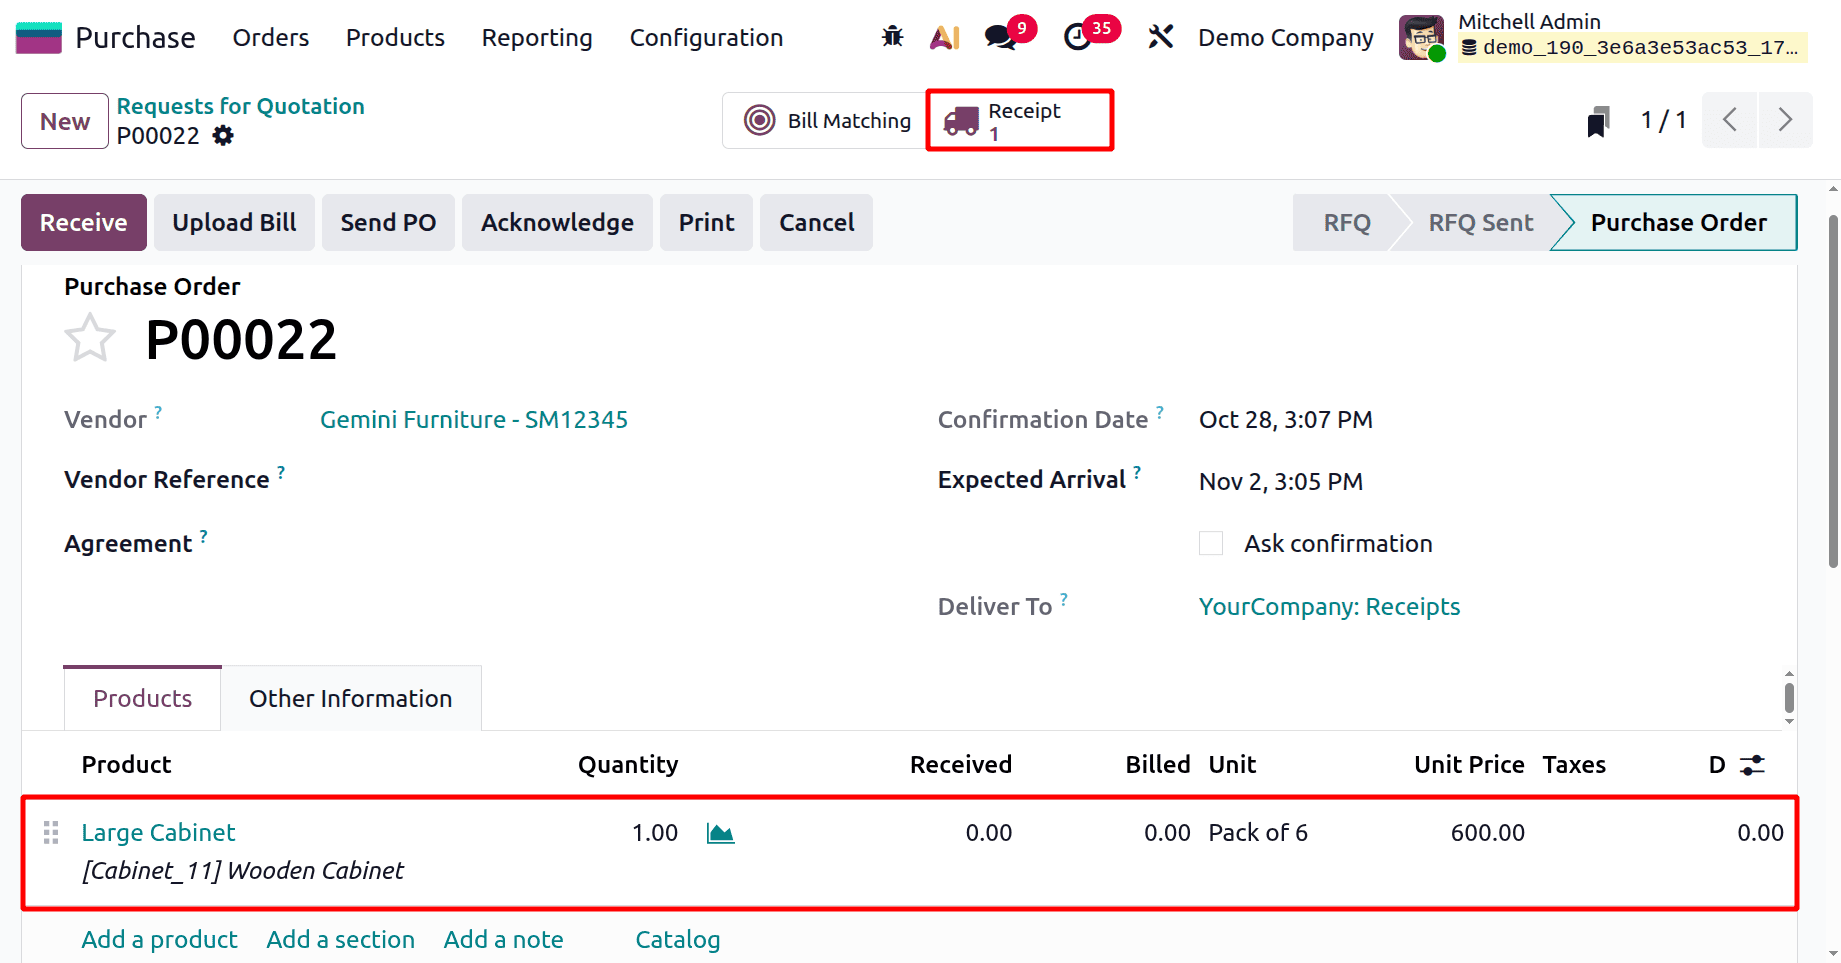Click the quantity forecast chart icon

[720, 832]
